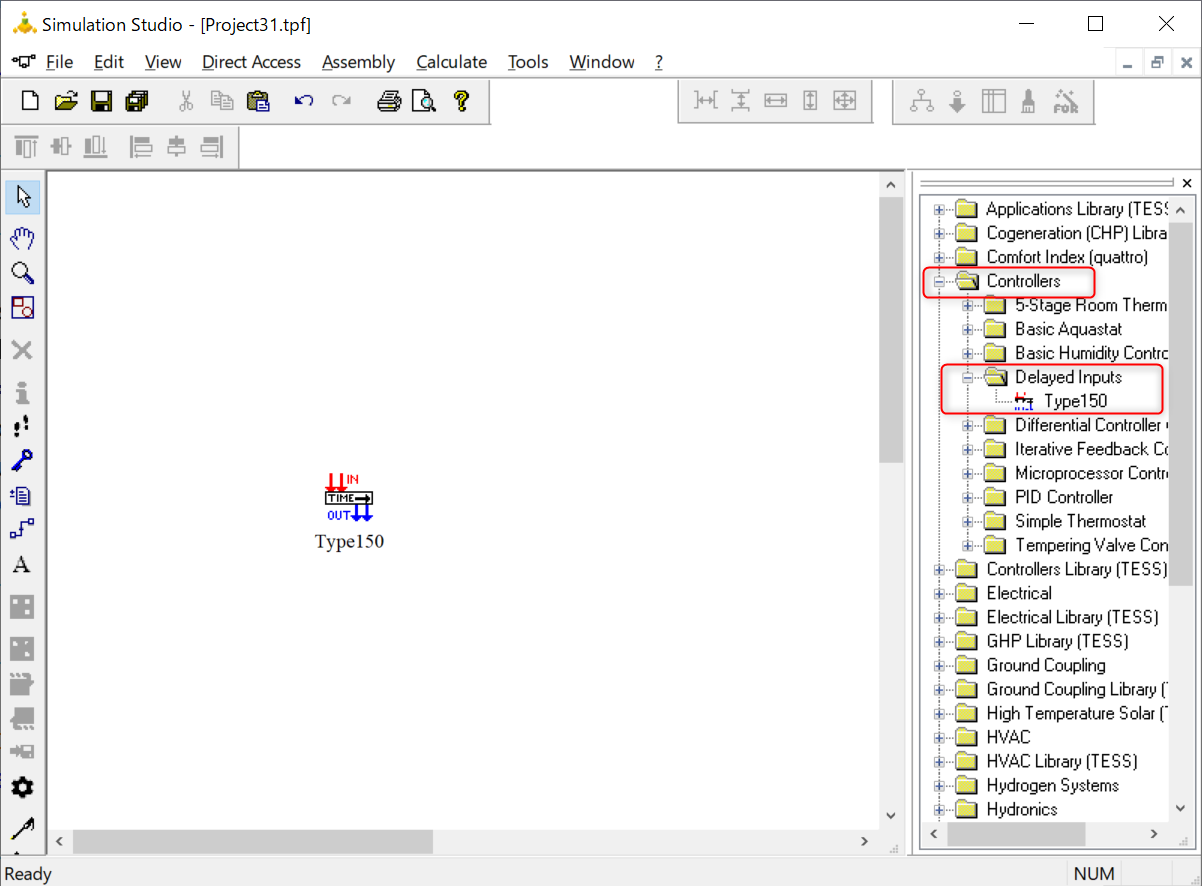The image size is (1202, 886).
Task: Expand the Simple Thermostat folder
Action: click(x=968, y=521)
